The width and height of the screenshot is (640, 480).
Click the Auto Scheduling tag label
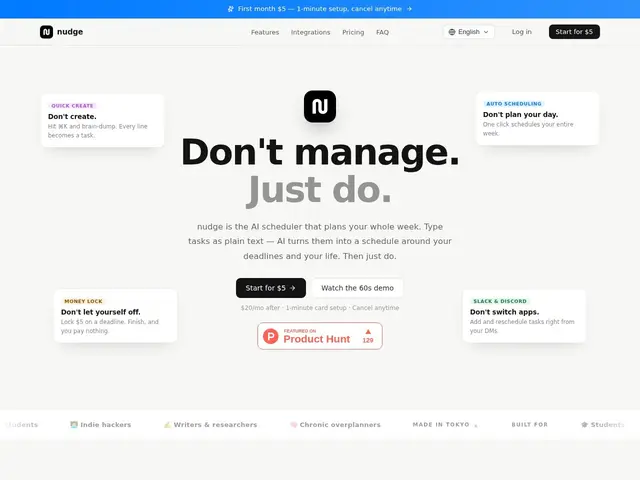pyautogui.click(x=513, y=104)
